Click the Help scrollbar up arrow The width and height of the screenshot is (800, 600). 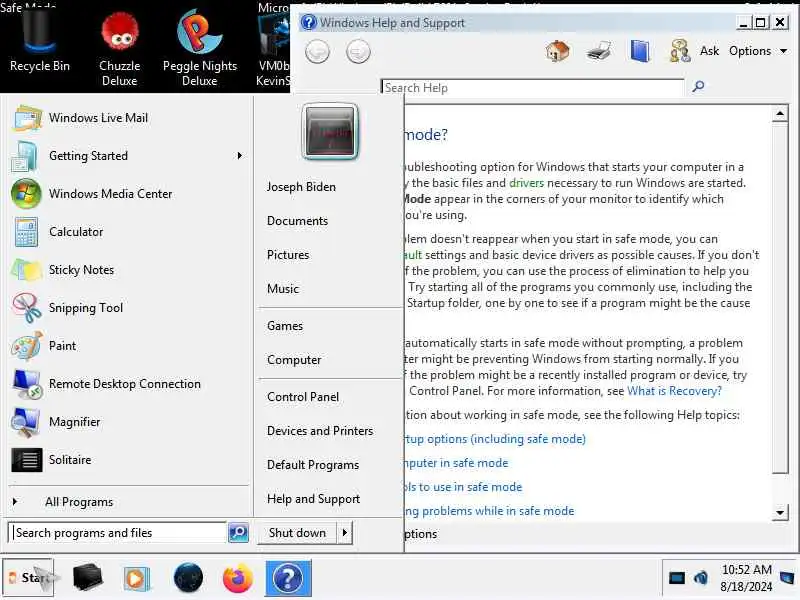click(780, 114)
